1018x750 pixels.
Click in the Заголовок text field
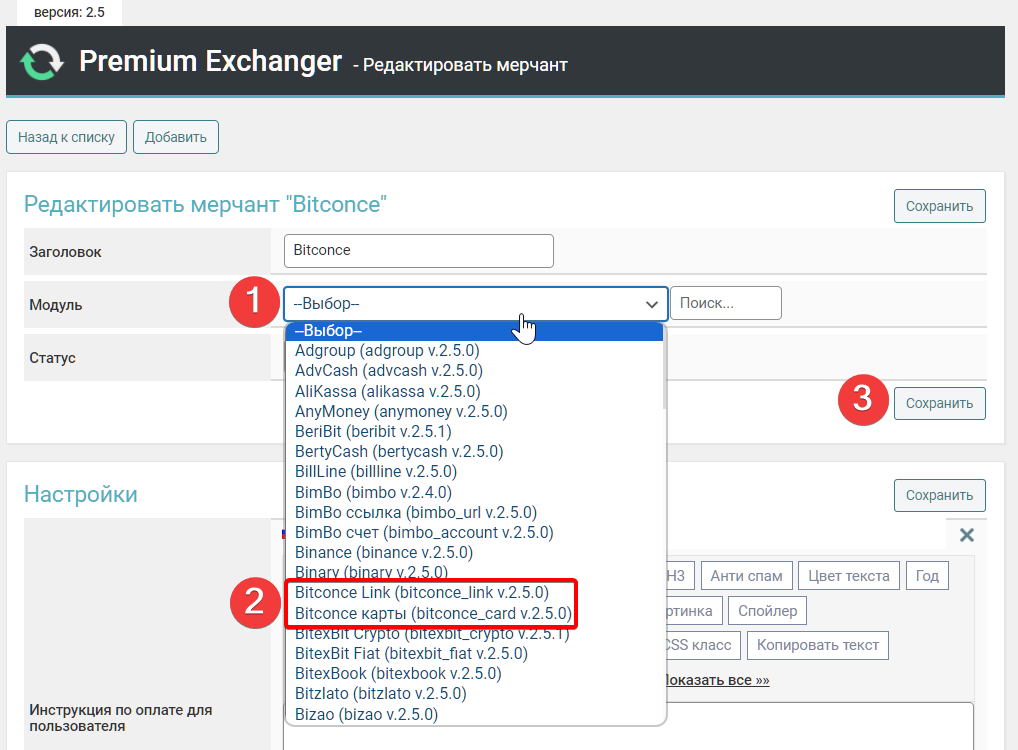pos(418,251)
